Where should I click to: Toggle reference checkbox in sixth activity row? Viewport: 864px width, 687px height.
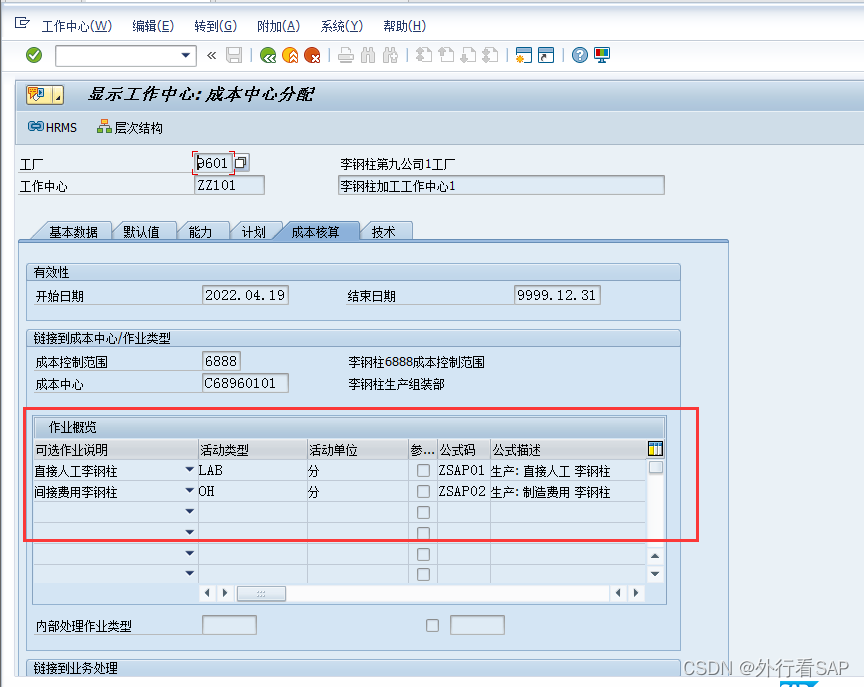click(x=423, y=575)
